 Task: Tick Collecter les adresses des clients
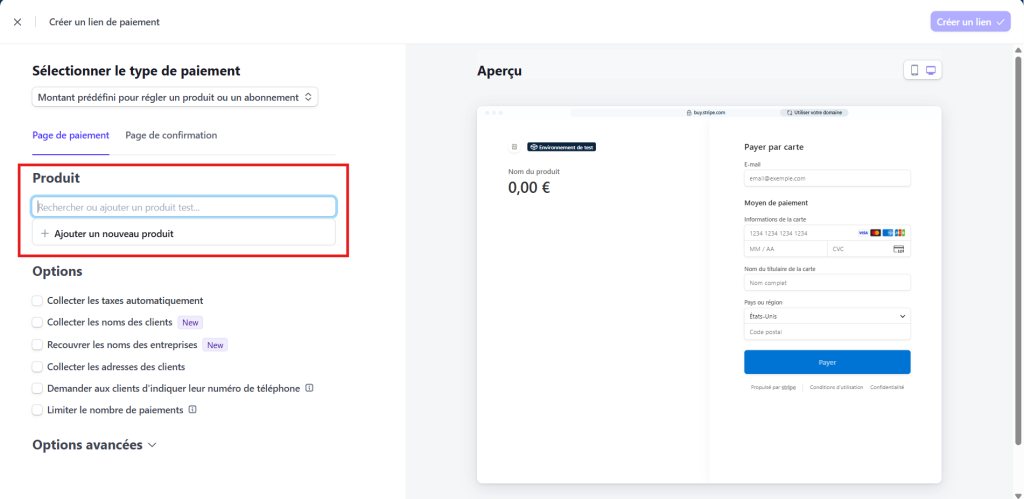[38, 366]
